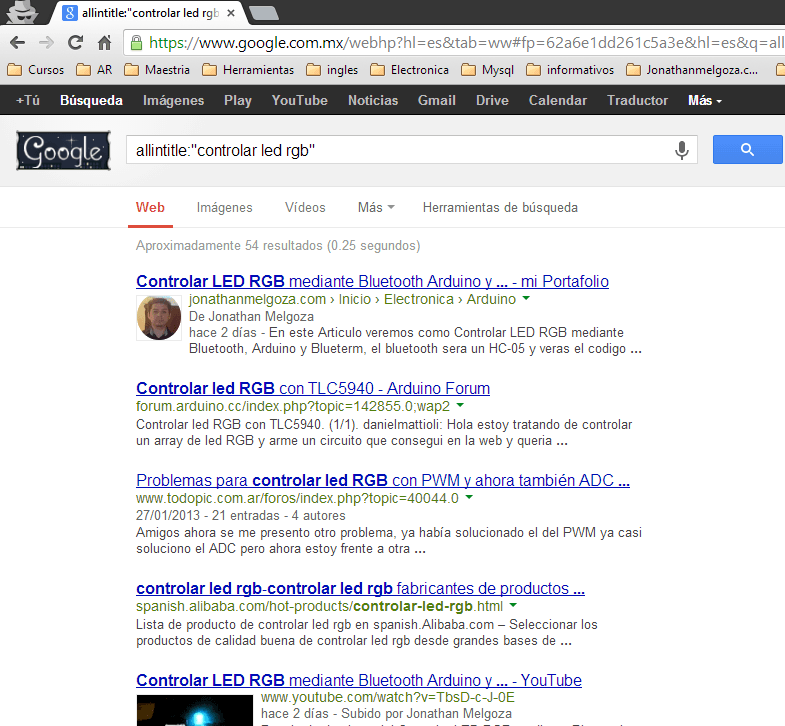This screenshot has height=726, width=785.
Task: Click the address bar URL
Action: (x=466, y=43)
